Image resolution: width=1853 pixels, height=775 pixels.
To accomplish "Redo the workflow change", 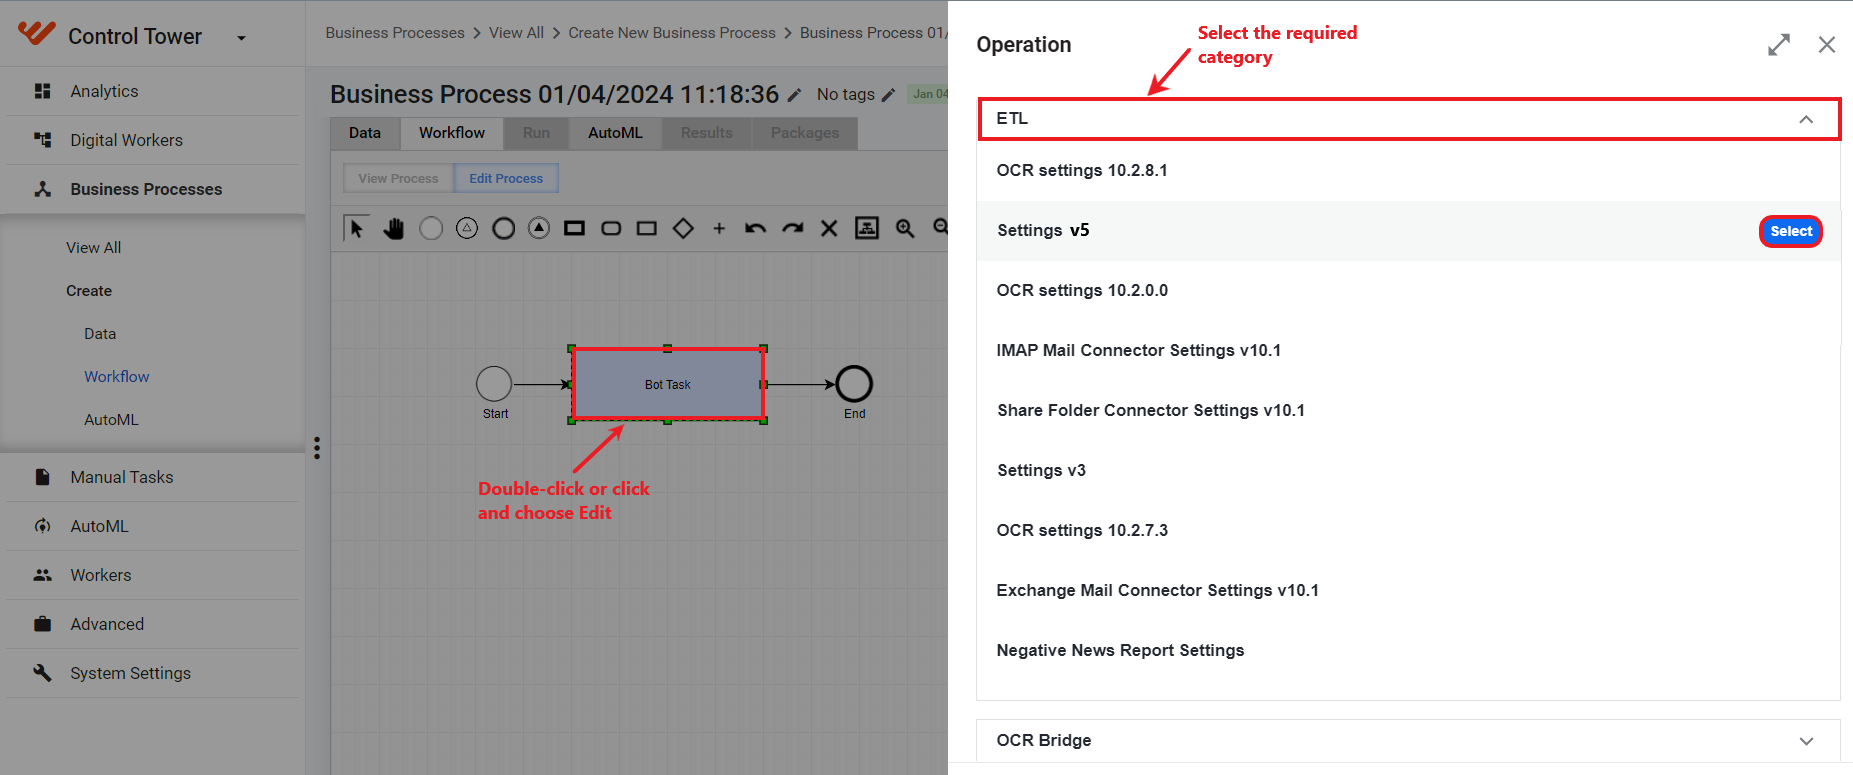I will 793,228.
